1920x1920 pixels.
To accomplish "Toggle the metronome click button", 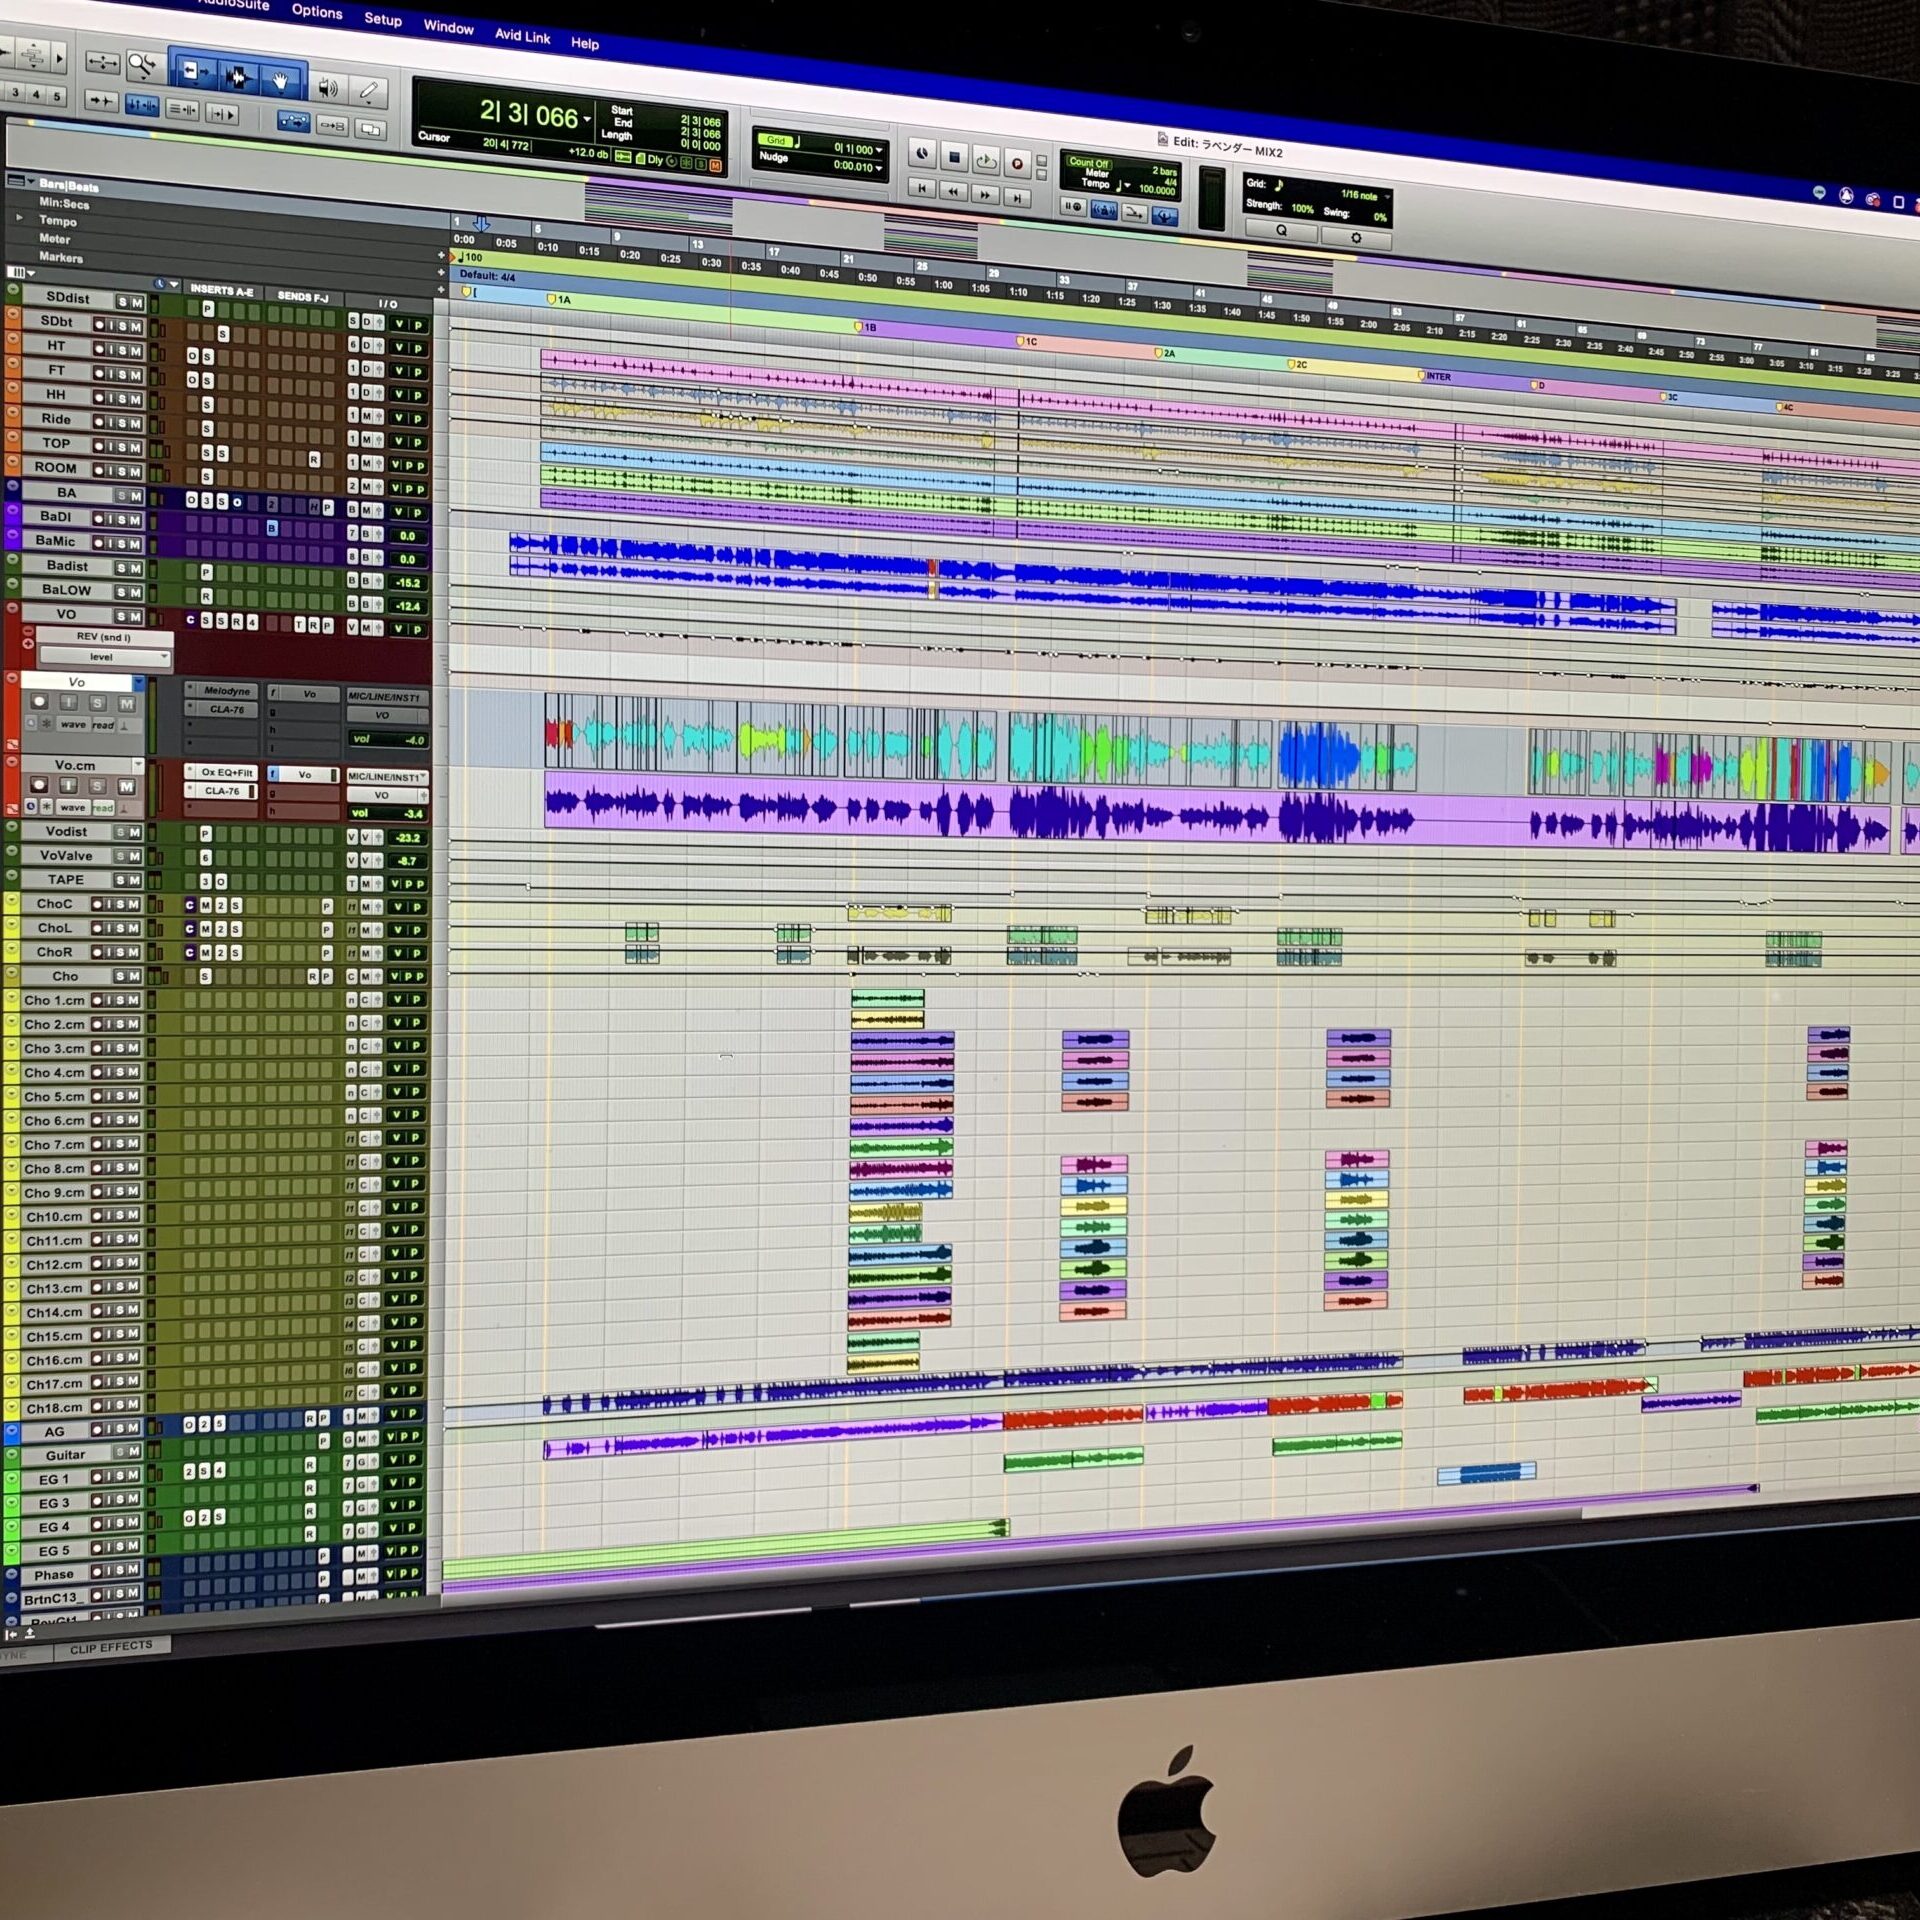I will point(1104,209).
